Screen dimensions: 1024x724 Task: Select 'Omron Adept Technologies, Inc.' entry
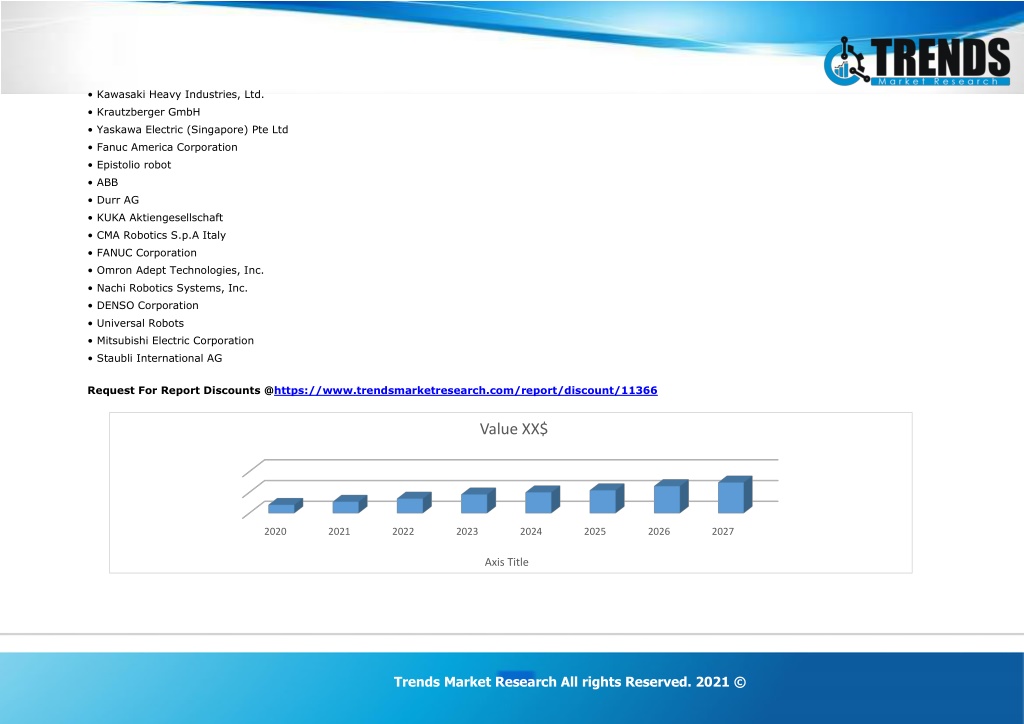(x=180, y=270)
